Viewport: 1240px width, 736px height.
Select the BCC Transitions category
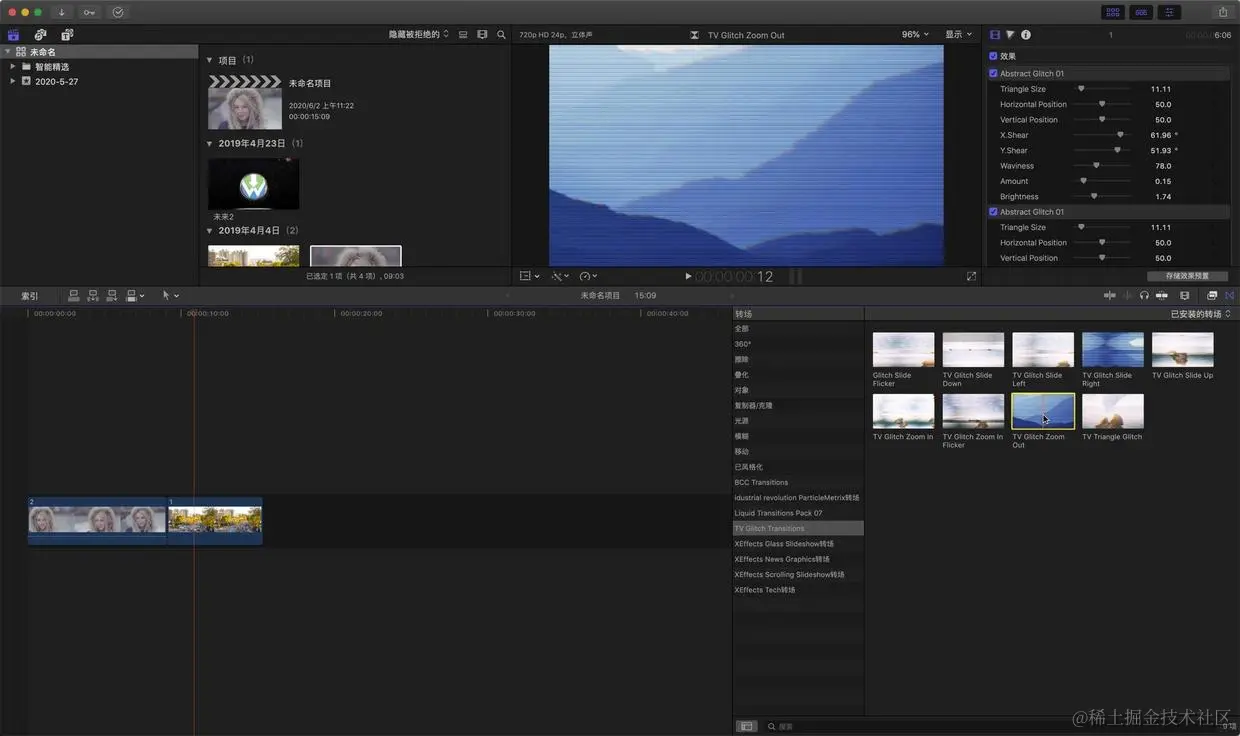(798, 482)
